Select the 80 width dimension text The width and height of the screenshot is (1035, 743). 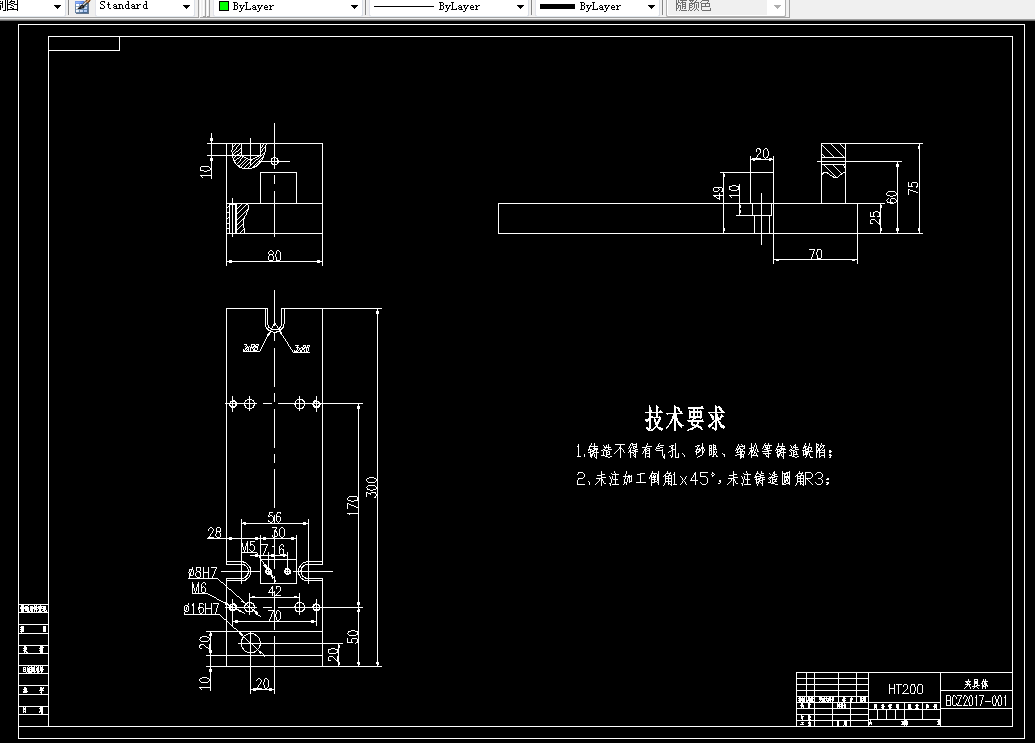tap(275, 255)
